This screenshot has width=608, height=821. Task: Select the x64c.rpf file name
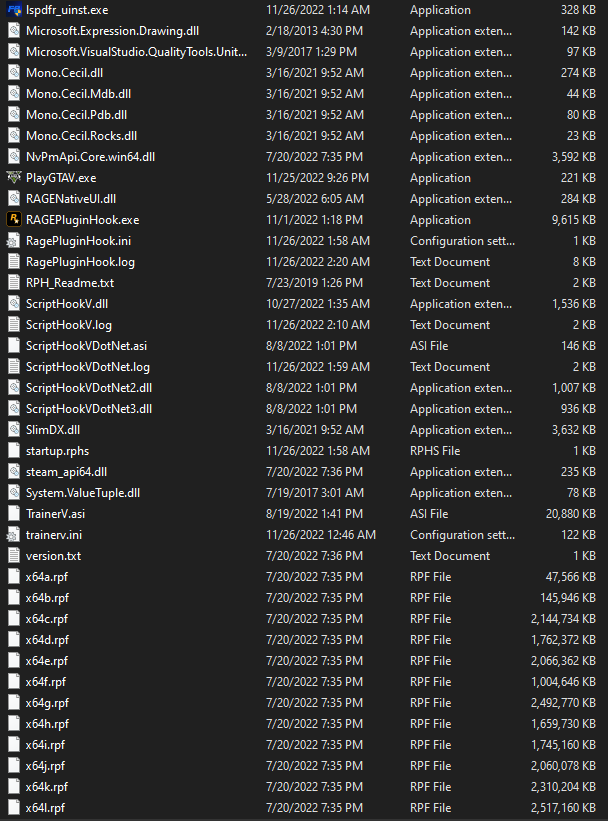pyautogui.click(x=47, y=619)
